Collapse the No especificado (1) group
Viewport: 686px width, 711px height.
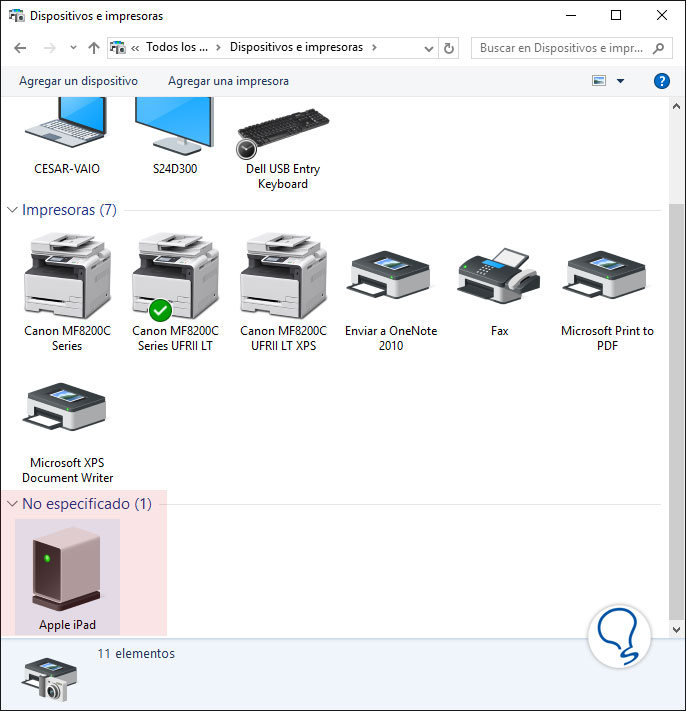coord(13,503)
